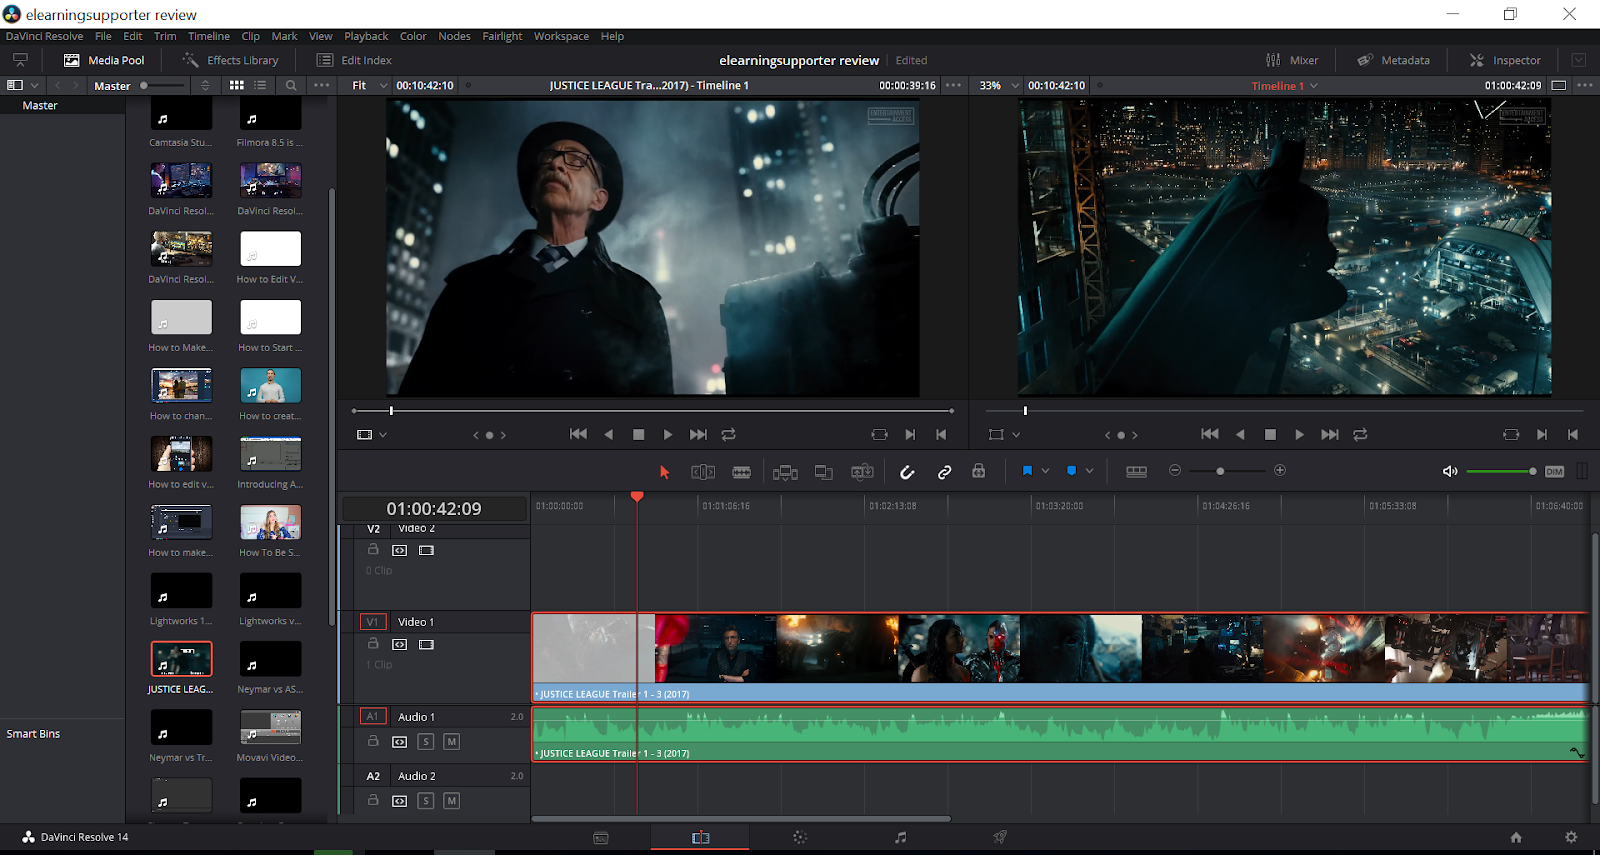The width and height of the screenshot is (1600, 855).
Task: Solo the Audio 1 track
Action: (426, 742)
